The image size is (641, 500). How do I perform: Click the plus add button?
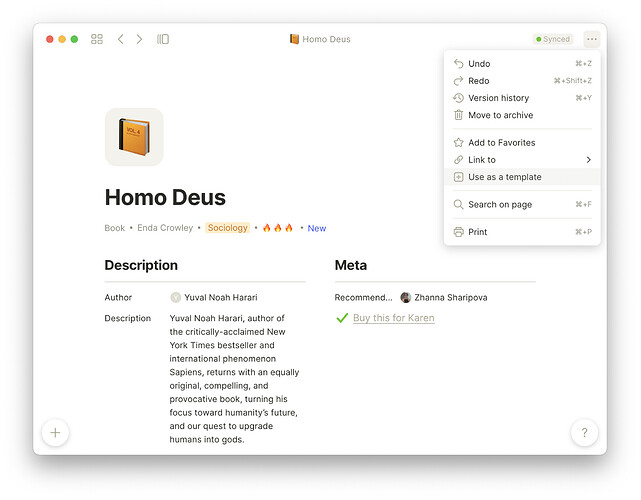coord(55,433)
